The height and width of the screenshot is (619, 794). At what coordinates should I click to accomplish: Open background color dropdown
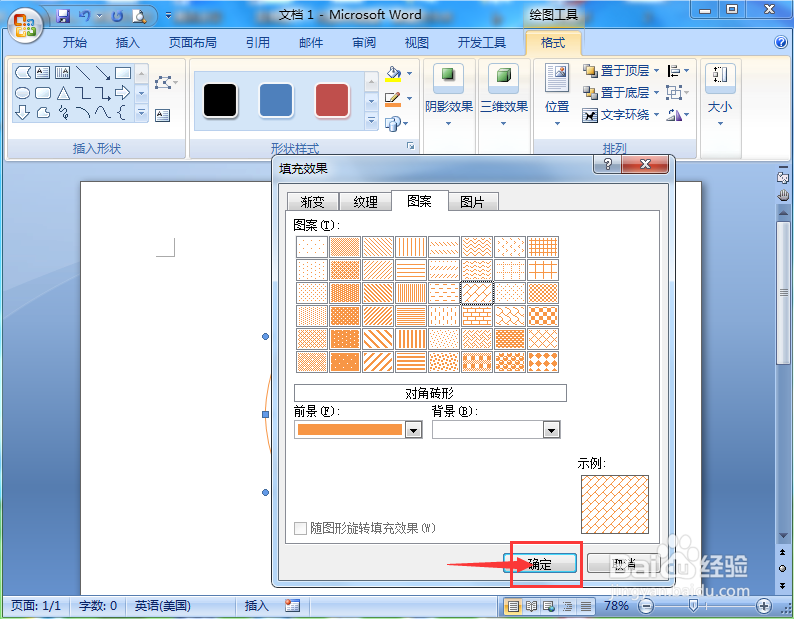pos(551,430)
